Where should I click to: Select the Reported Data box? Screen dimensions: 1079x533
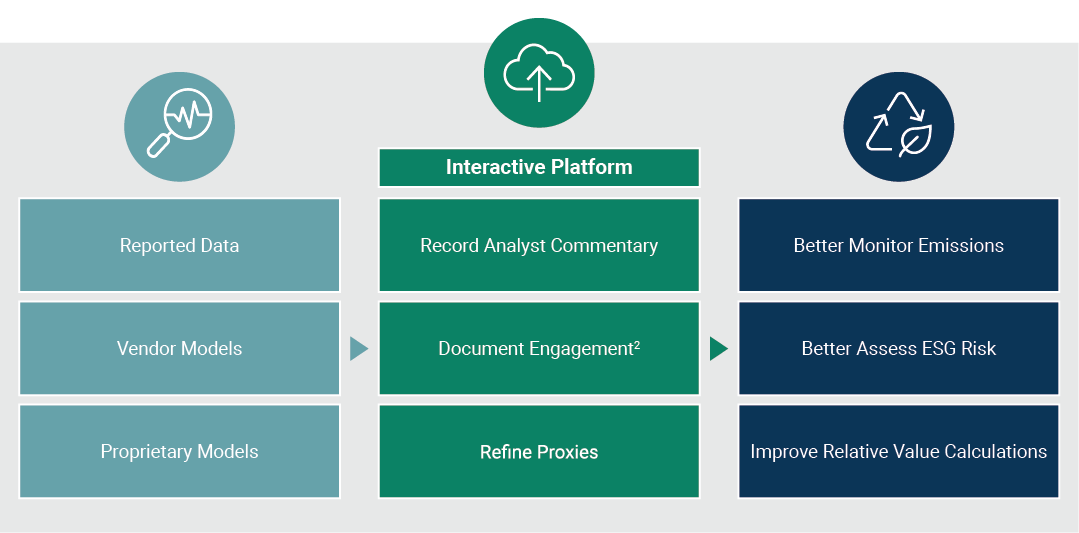(x=179, y=245)
